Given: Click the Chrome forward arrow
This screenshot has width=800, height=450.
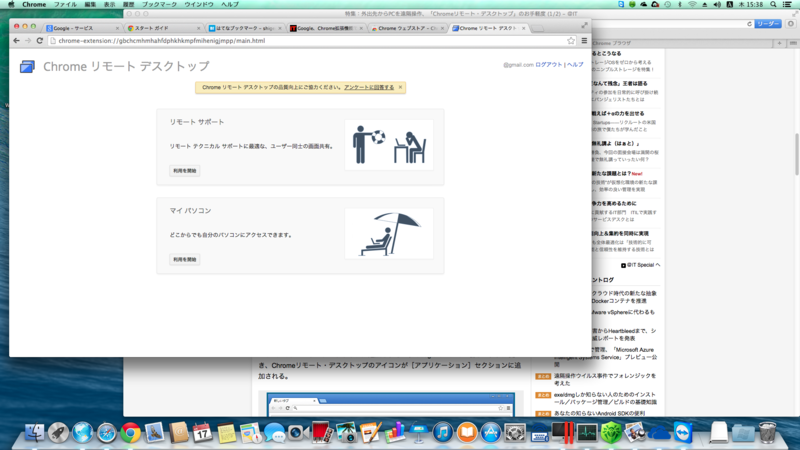Looking at the screenshot, I should click(x=28, y=41).
